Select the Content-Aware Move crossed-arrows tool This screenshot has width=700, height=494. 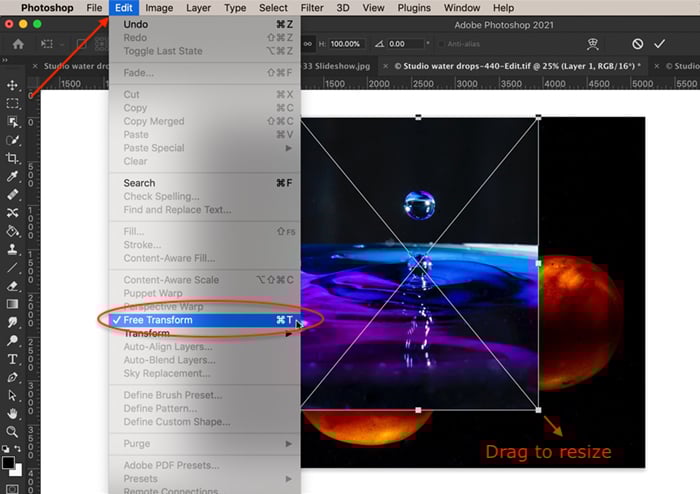(12, 213)
